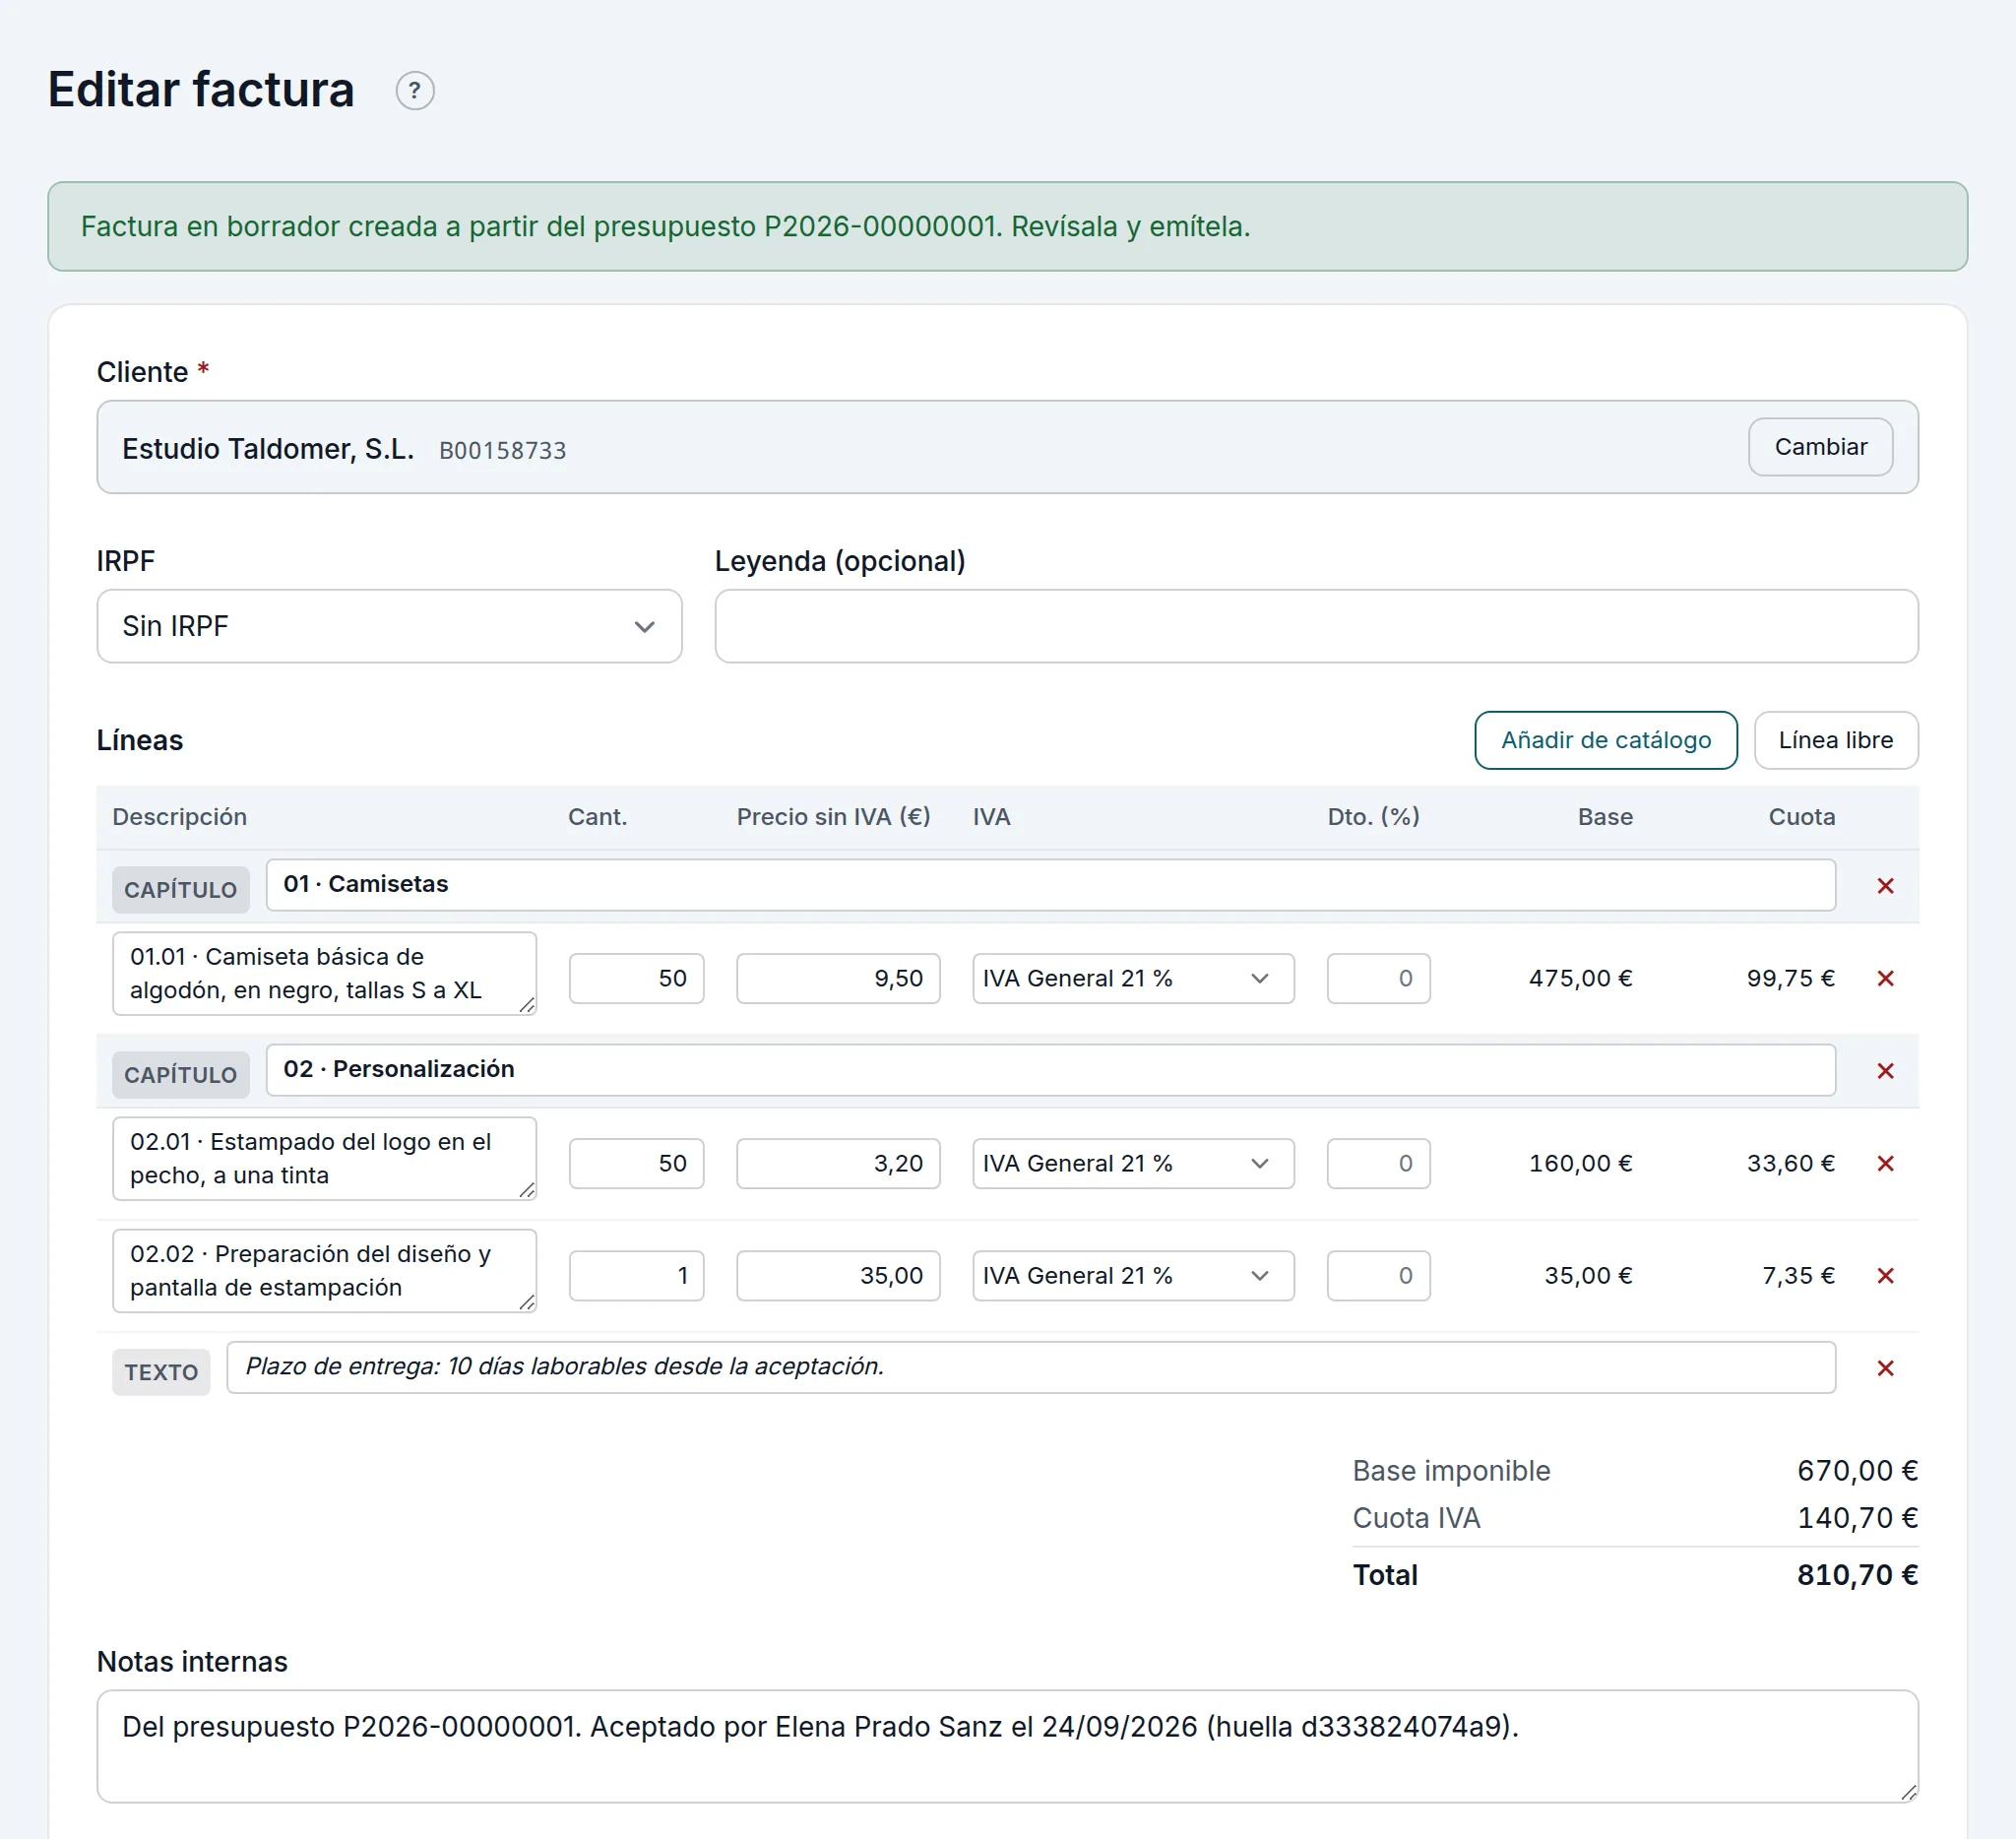Remove the Estampado del logo line
The image size is (2016, 1839).
[x=1885, y=1163]
